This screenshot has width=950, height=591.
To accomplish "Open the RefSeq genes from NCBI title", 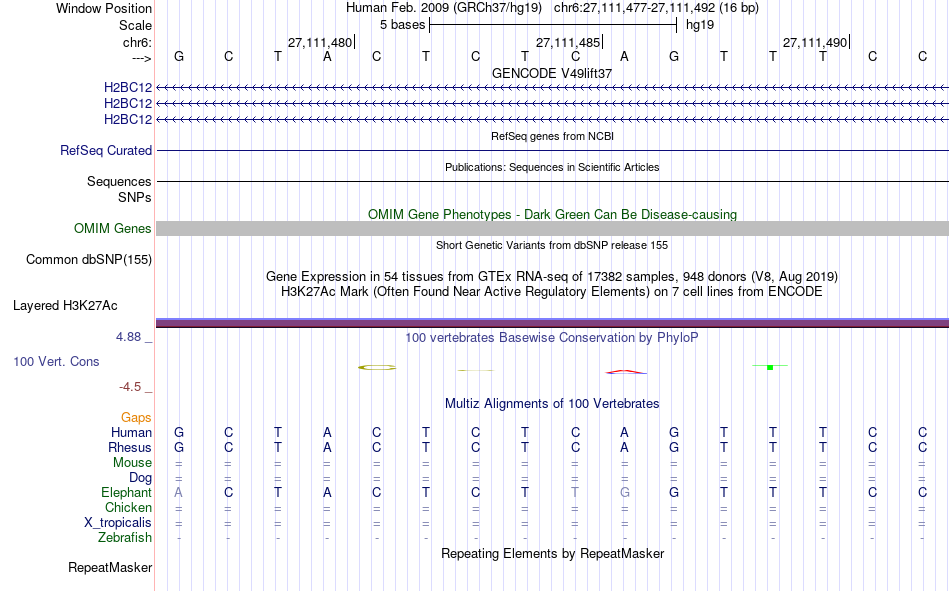I will point(552,136).
